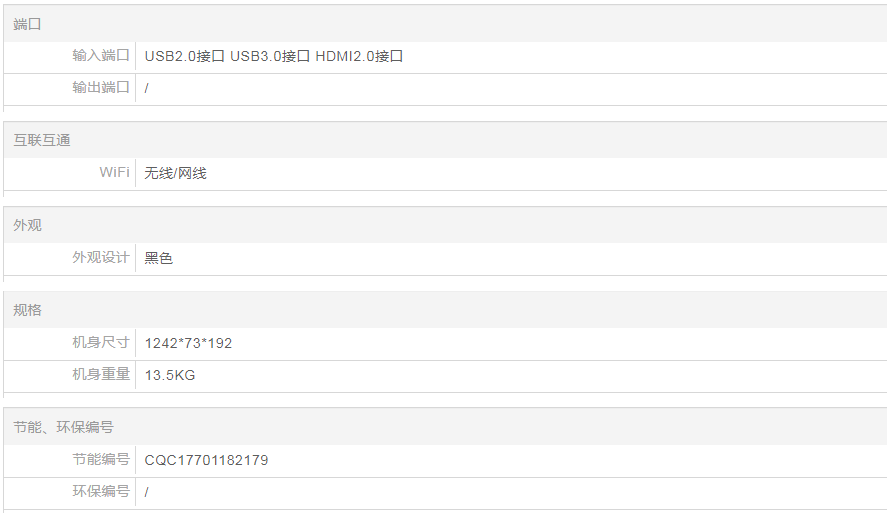
Task: Select the CQC17701182179 energy code
Action: [x=206, y=460]
